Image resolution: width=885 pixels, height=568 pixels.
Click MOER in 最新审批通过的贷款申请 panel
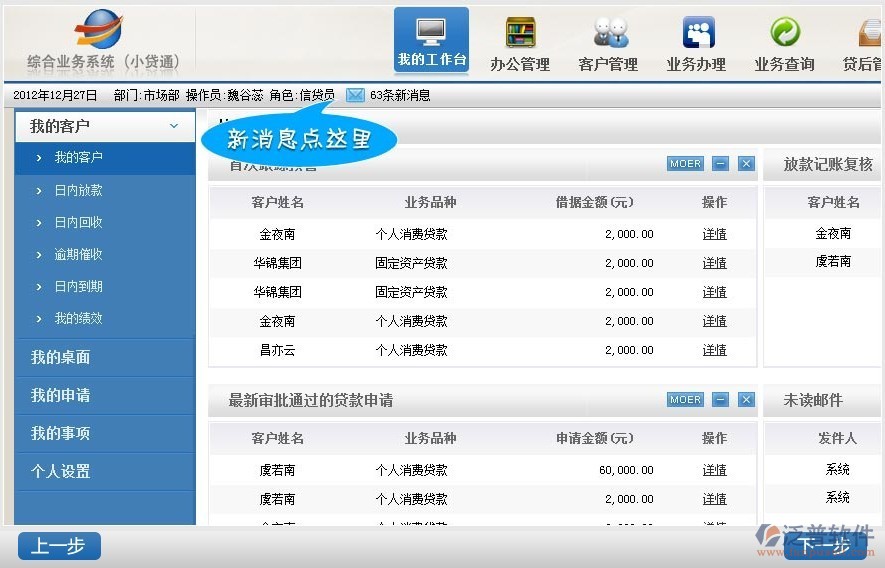685,400
